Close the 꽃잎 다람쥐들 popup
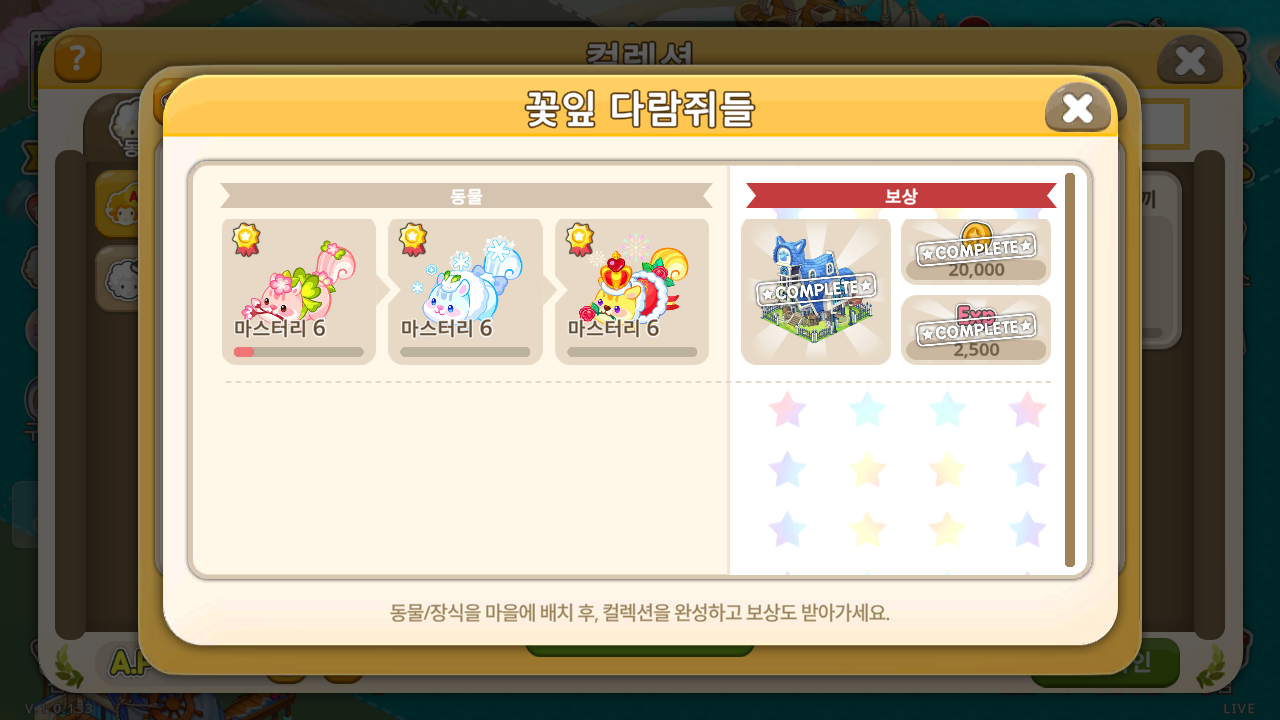The width and height of the screenshot is (1280, 720). click(x=1078, y=107)
